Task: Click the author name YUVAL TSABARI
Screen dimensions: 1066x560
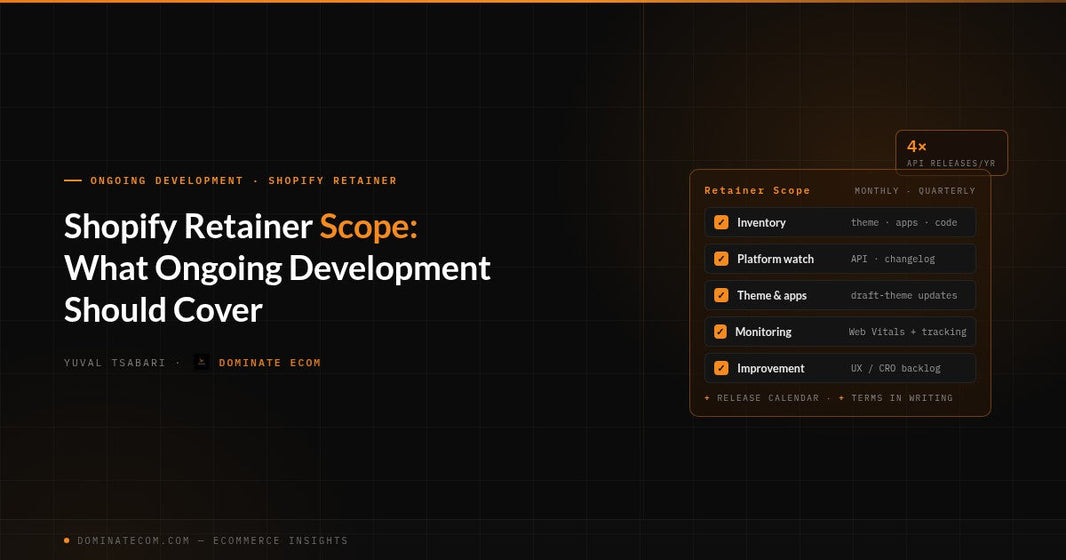Action: [115, 363]
